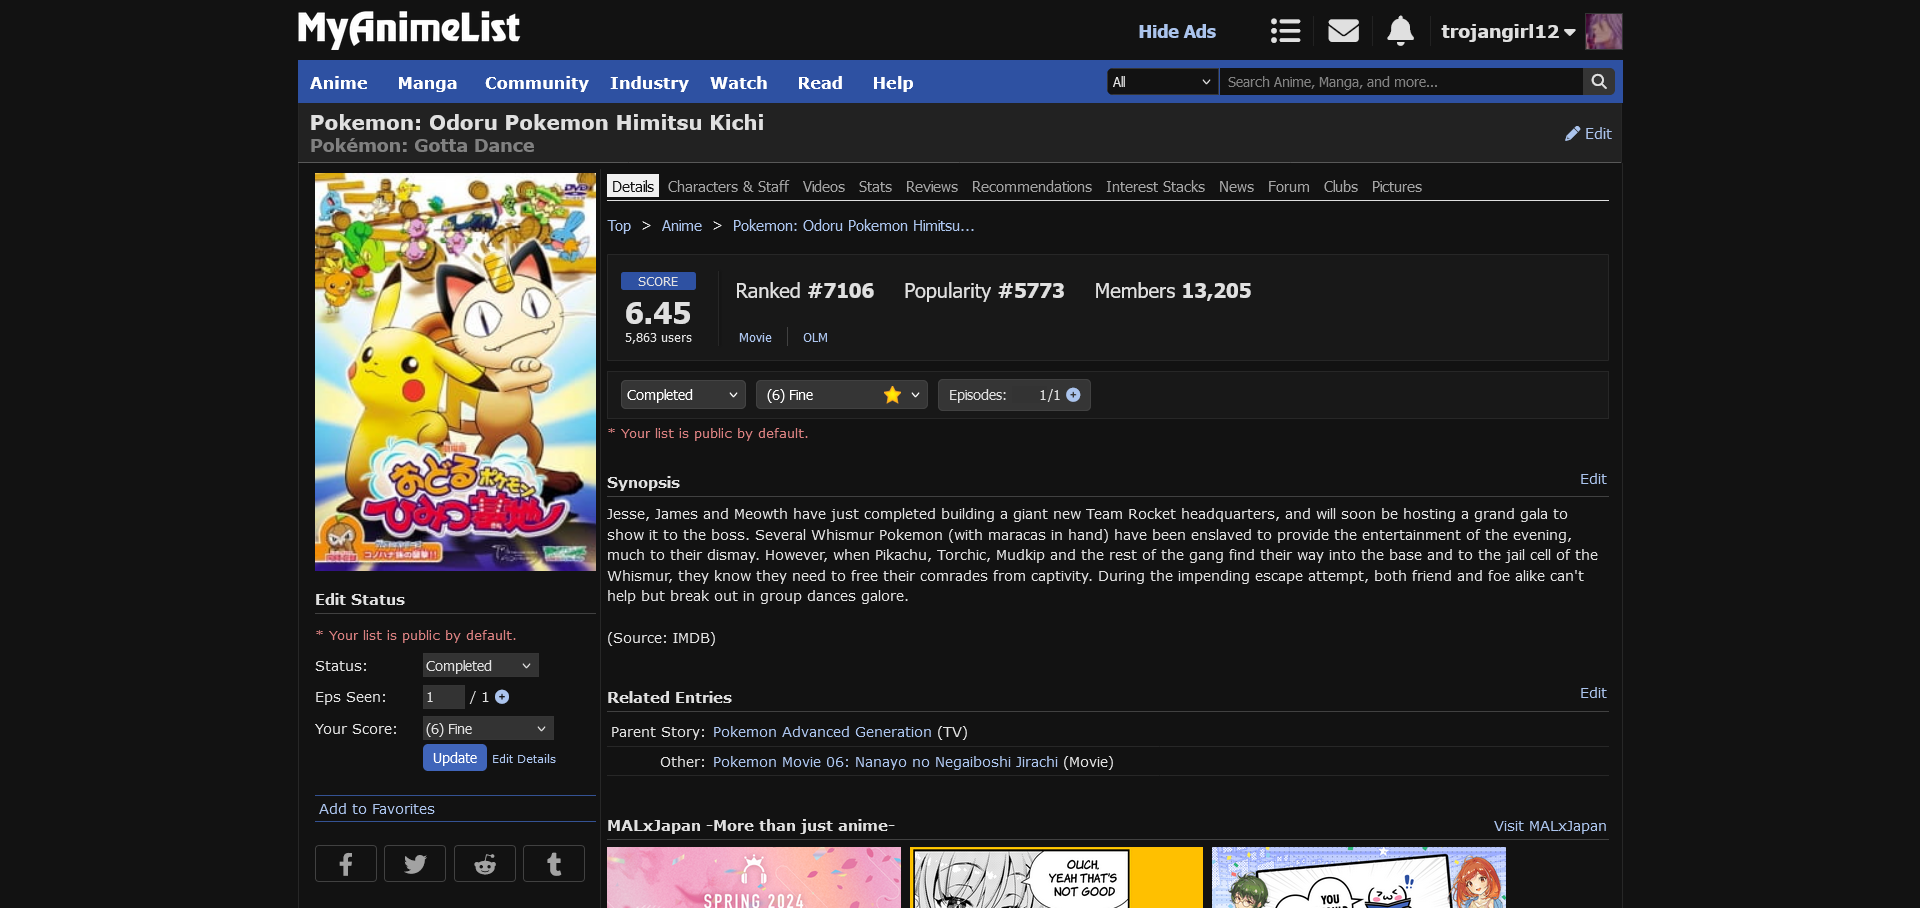Open the Completed status dropdown in top bar
This screenshot has width=1920, height=908.
(x=683, y=395)
